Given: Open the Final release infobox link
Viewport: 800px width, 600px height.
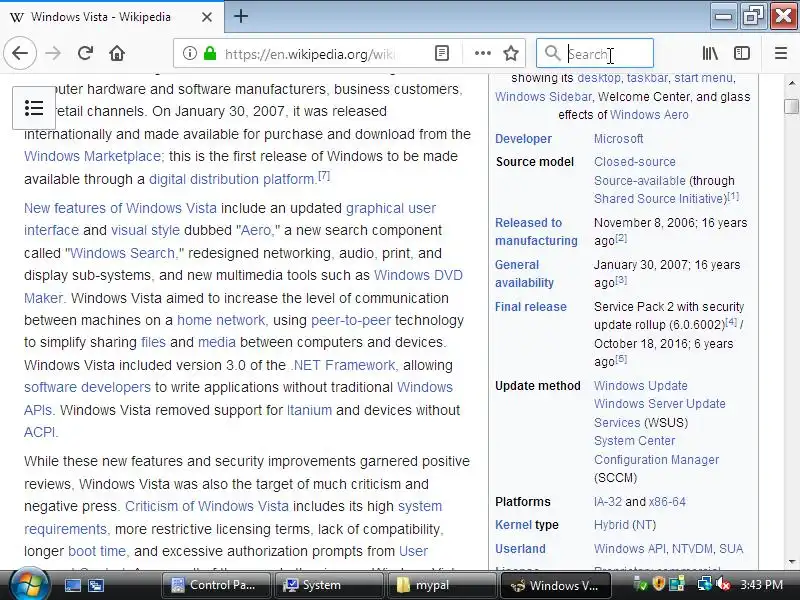Looking at the screenshot, I should [x=531, y=307].
